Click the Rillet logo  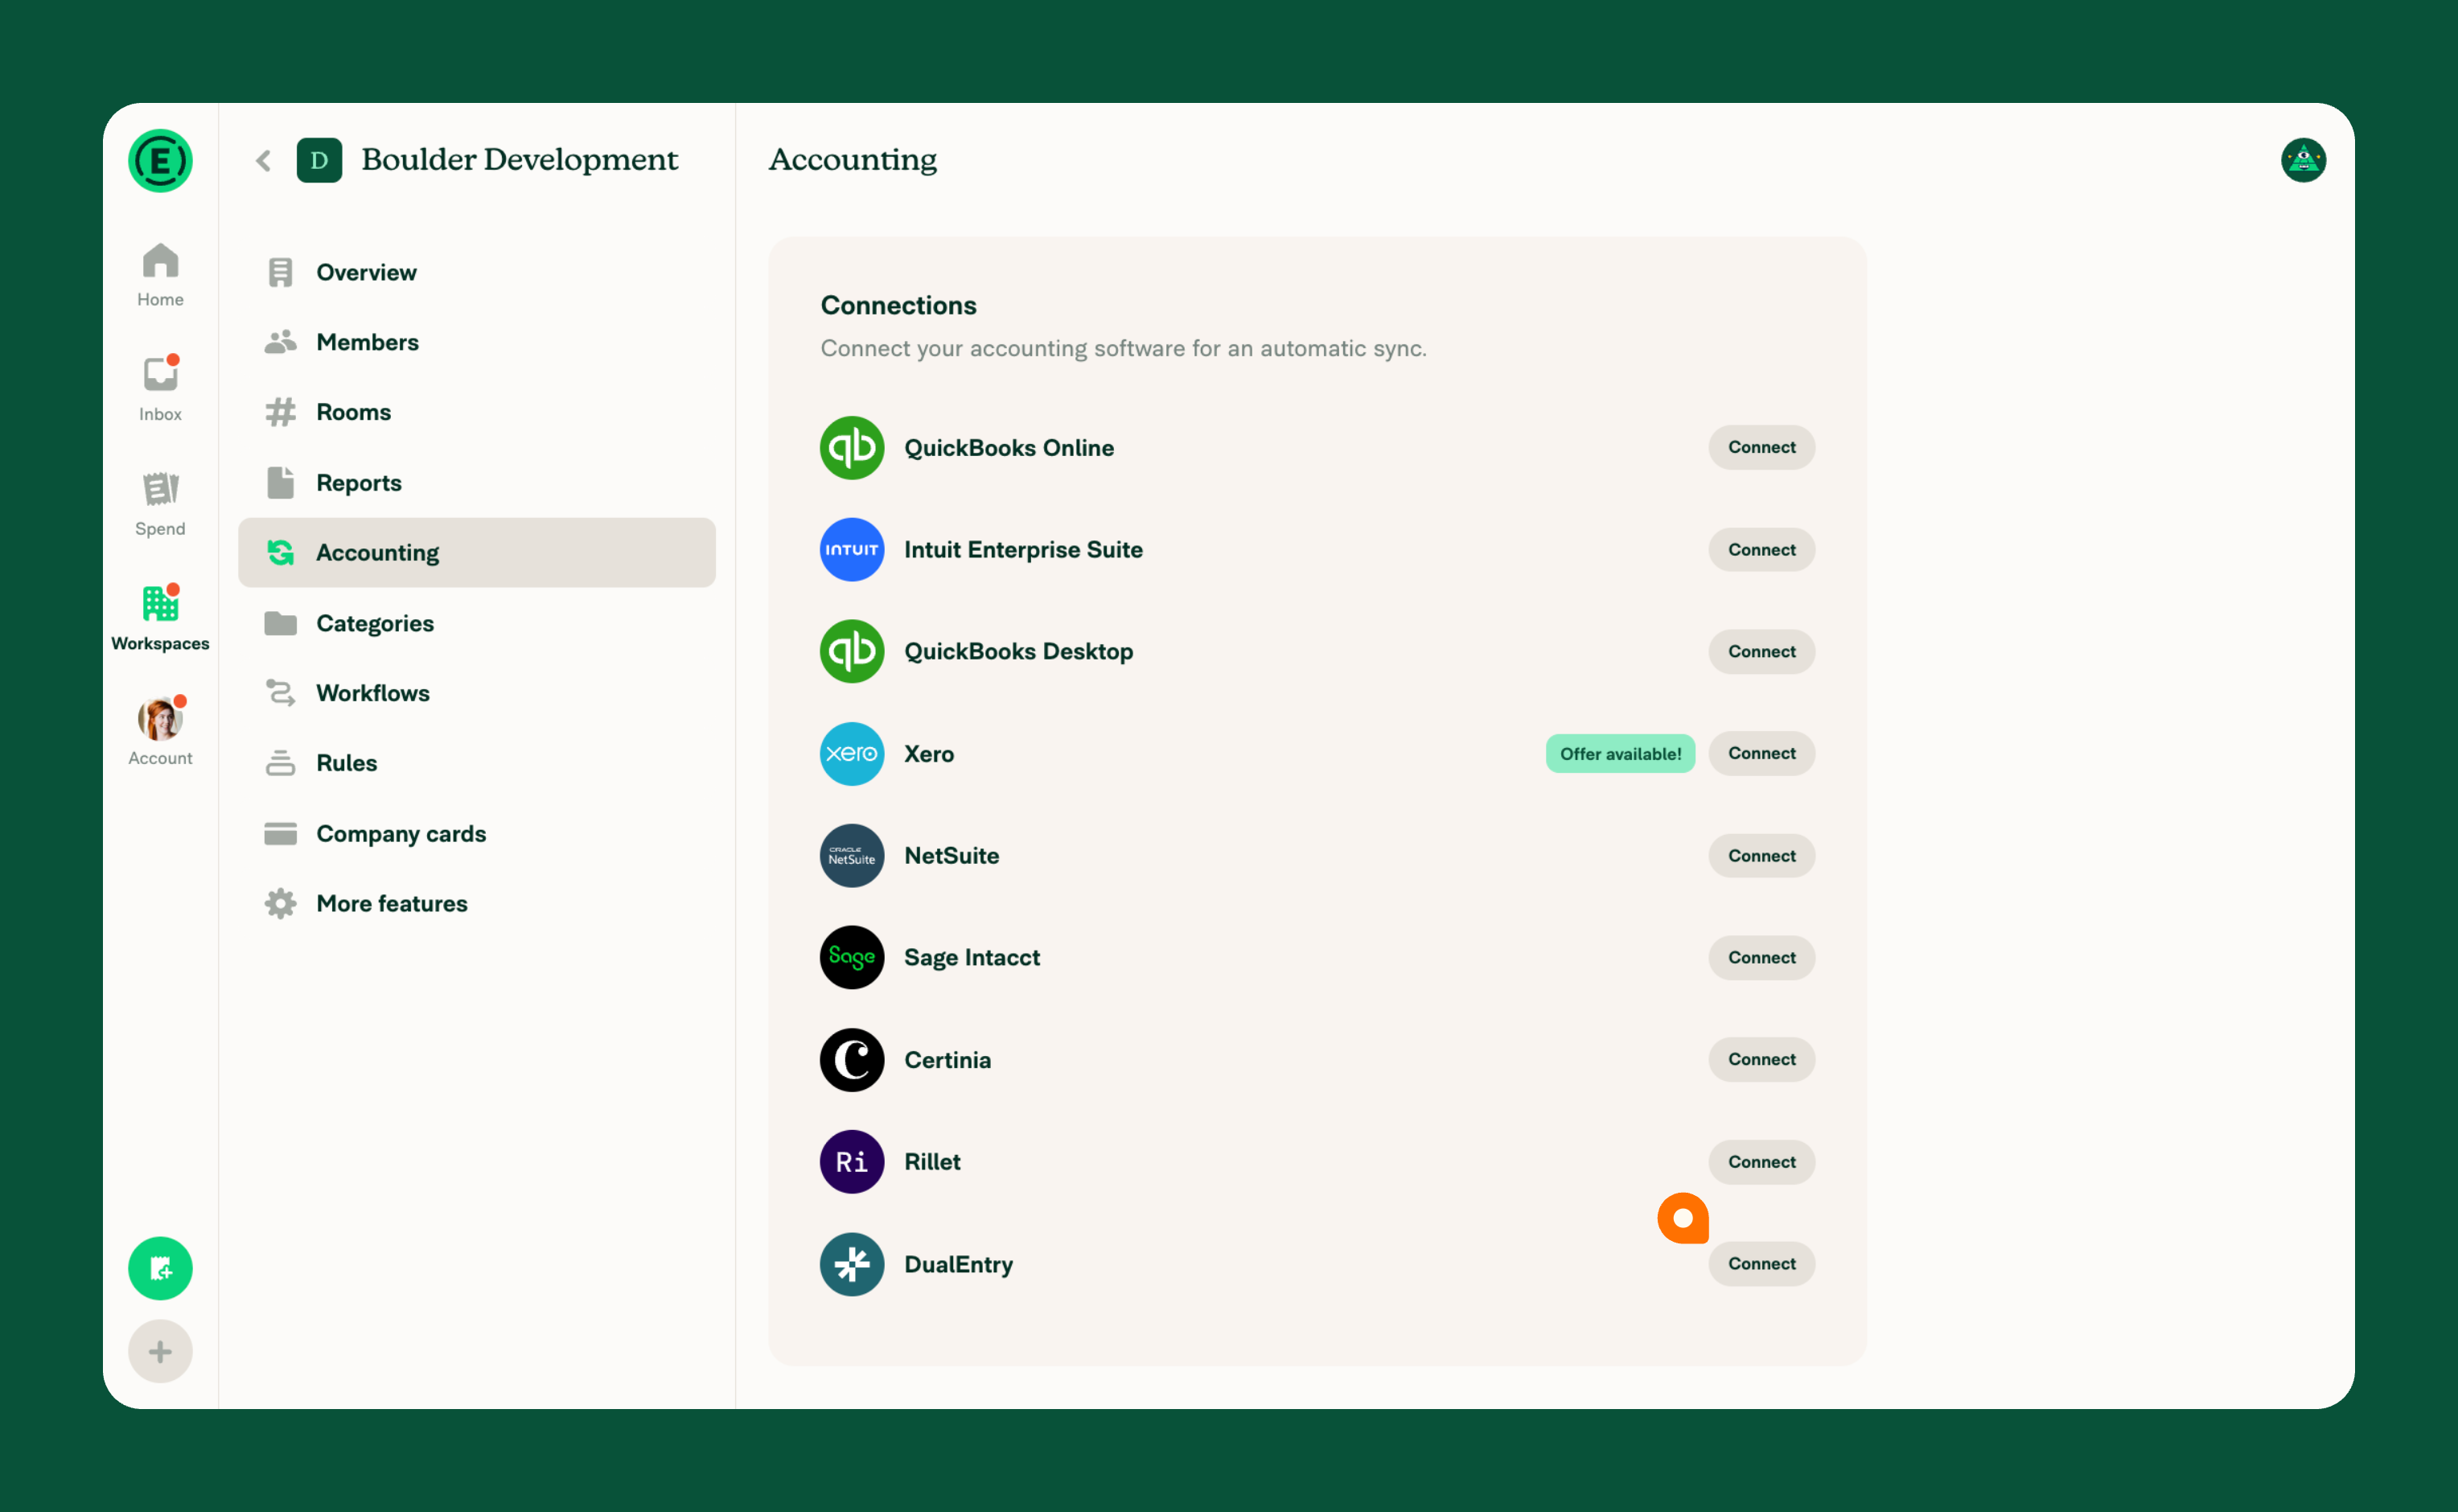pos(852,1161)
